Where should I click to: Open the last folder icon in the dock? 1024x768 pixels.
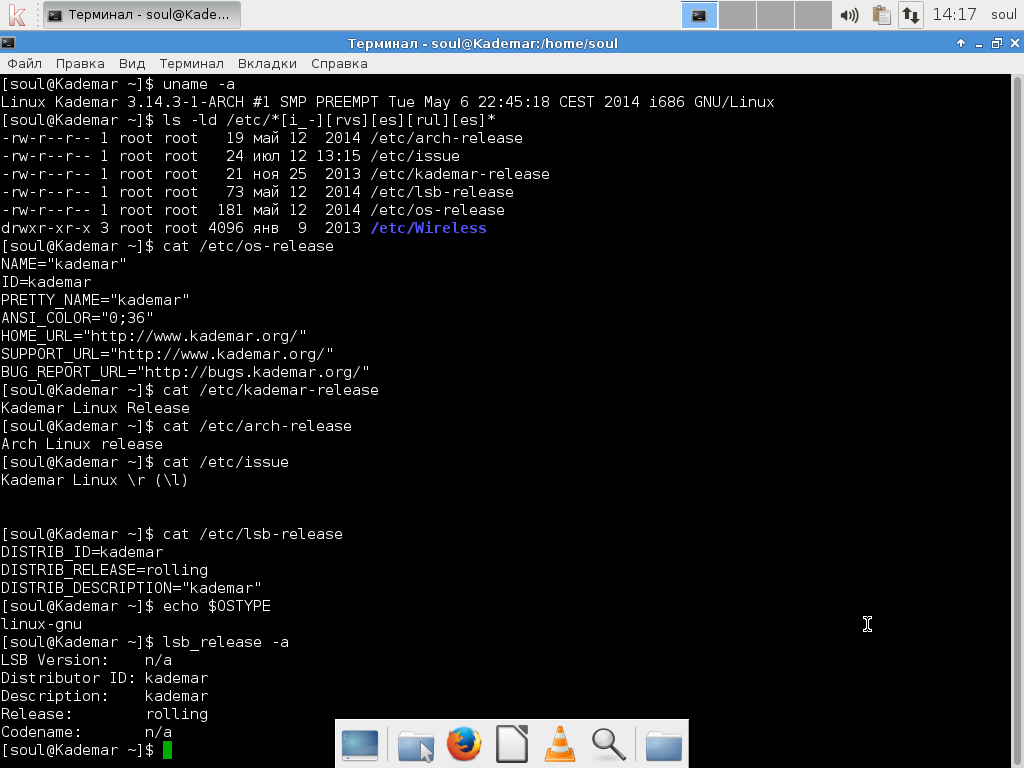coord(664,745)
